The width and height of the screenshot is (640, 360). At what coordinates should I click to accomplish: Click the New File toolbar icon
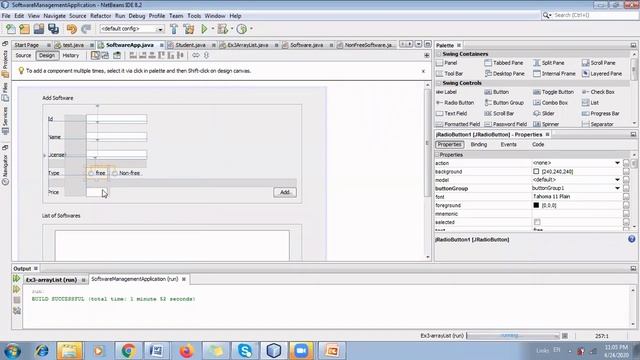[11, 29]
